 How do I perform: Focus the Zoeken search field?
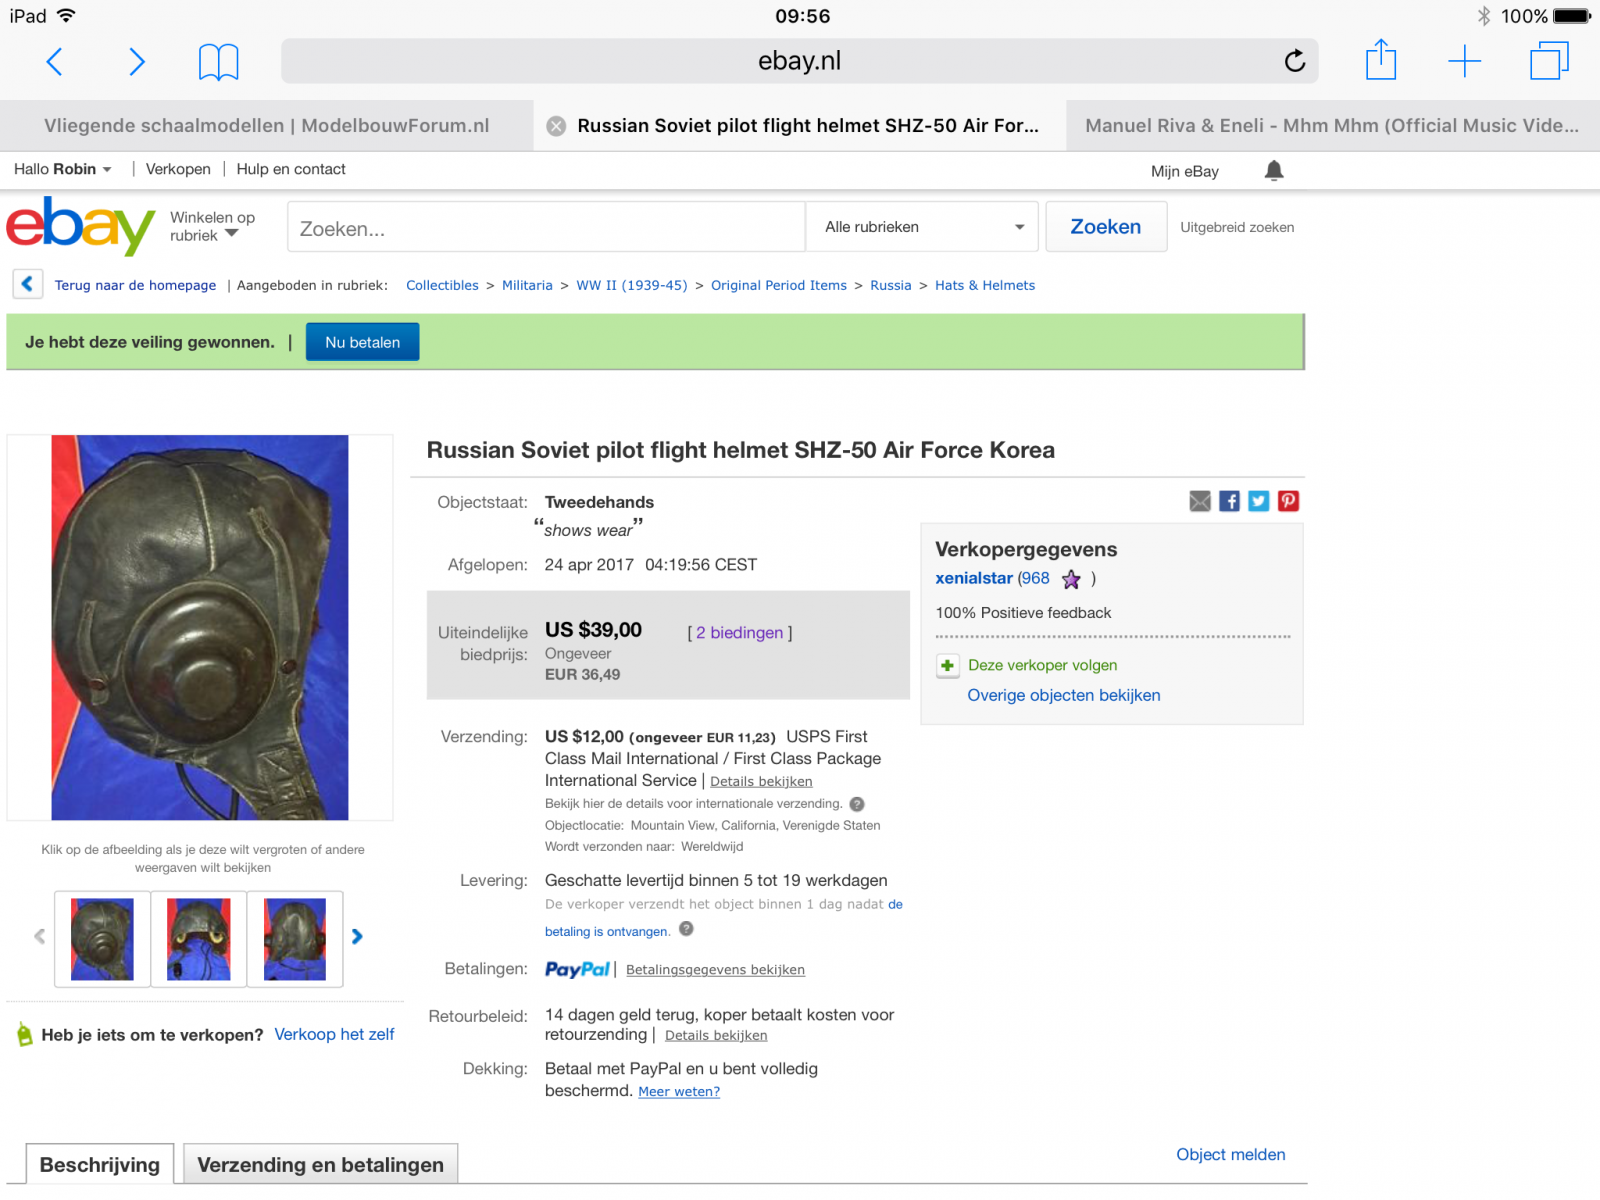546,227
